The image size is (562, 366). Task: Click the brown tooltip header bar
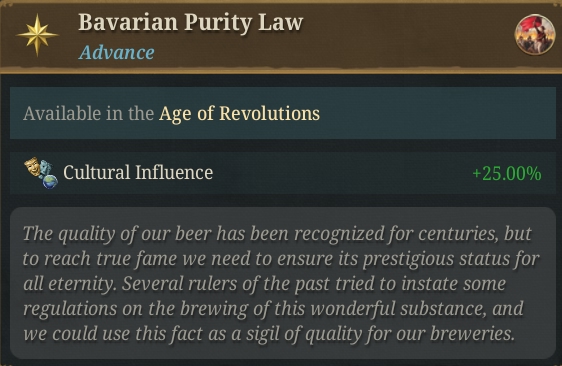281,36
